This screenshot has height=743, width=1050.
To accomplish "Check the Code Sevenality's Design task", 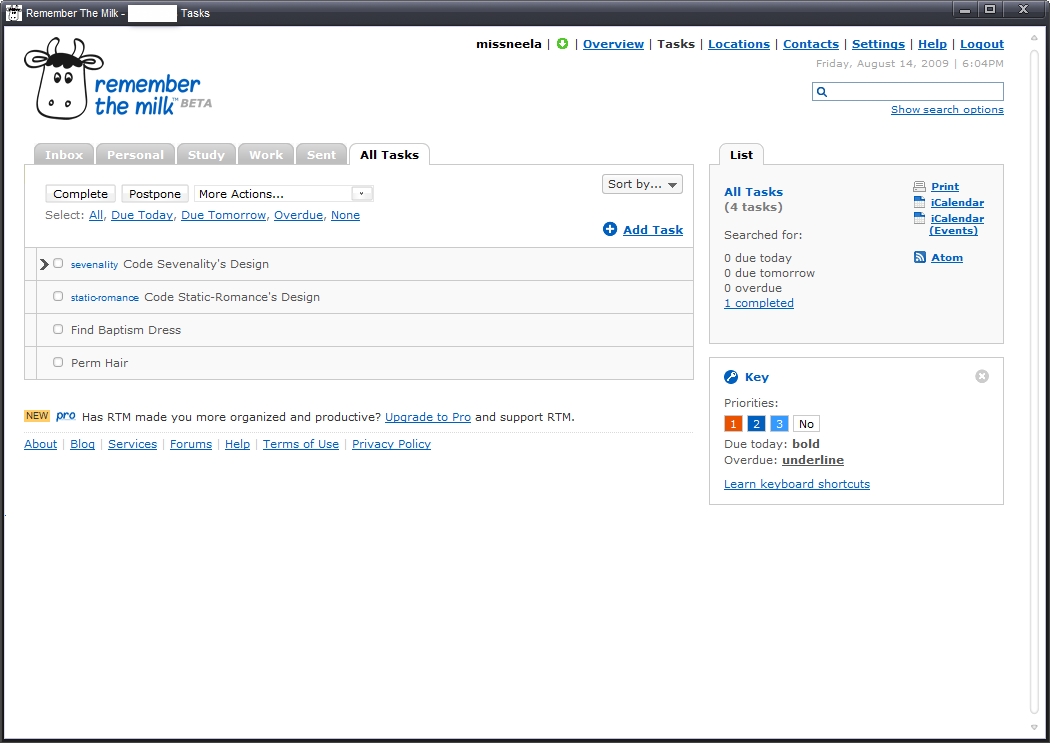I will 58,264.
